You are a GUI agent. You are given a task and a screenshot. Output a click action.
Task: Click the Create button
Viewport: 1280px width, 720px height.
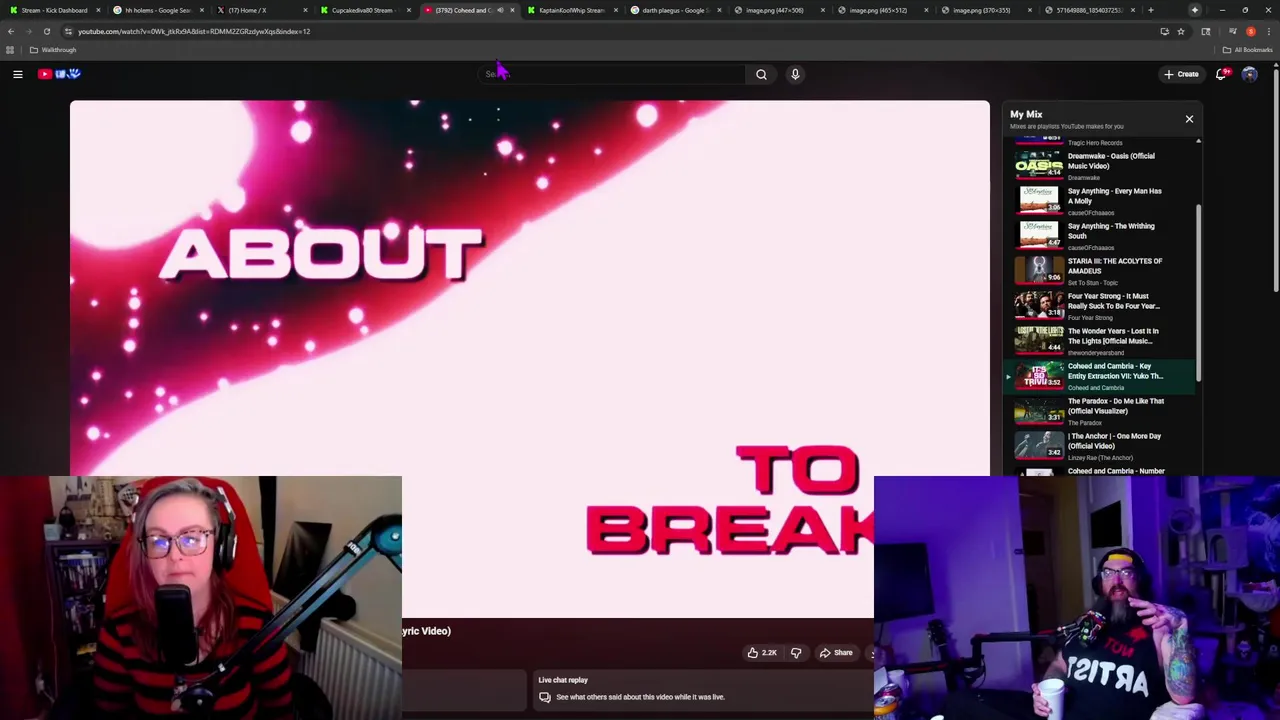pyautogui.click(x=1181, y=74)
